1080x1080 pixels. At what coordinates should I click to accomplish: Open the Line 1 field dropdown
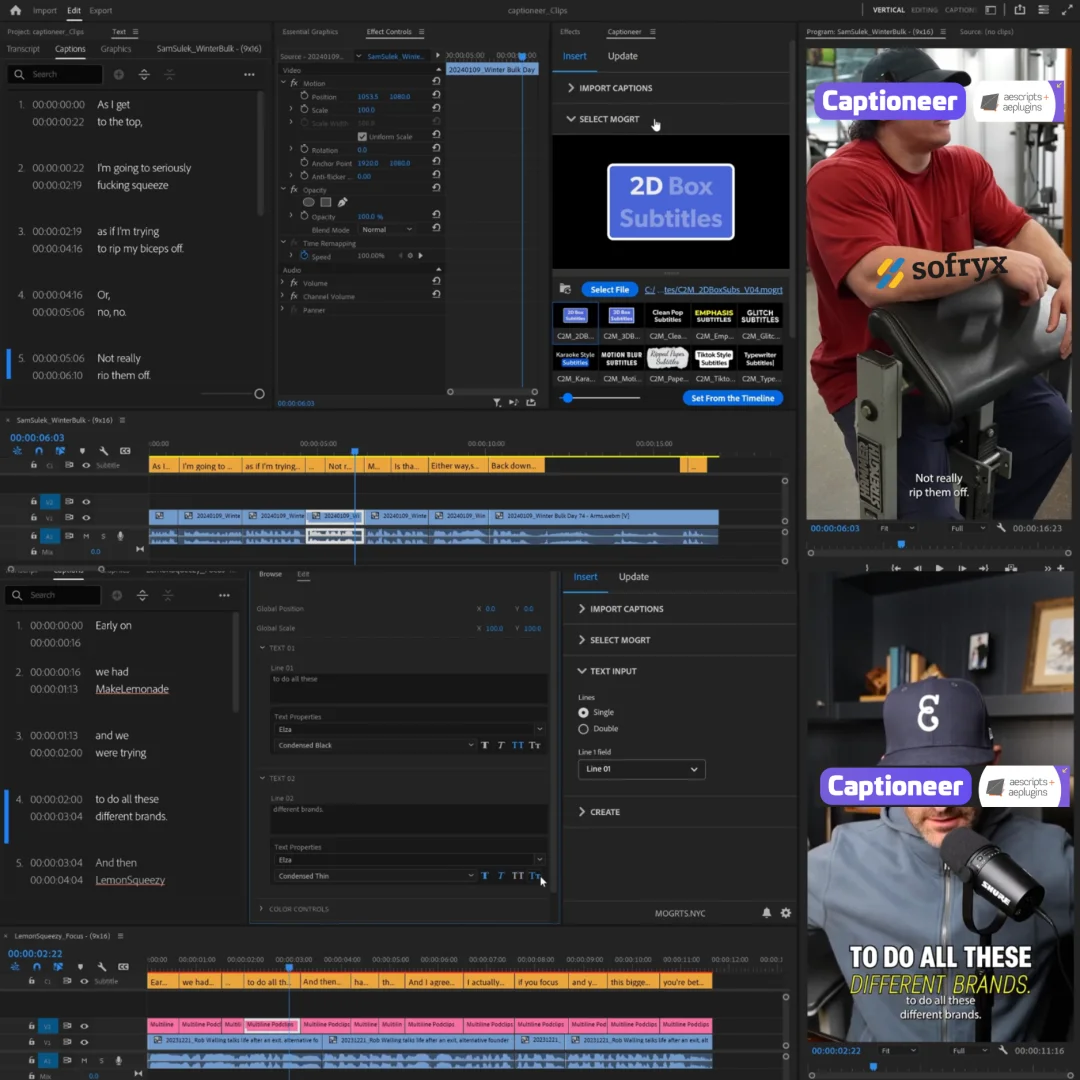click(x=641, y=769)
